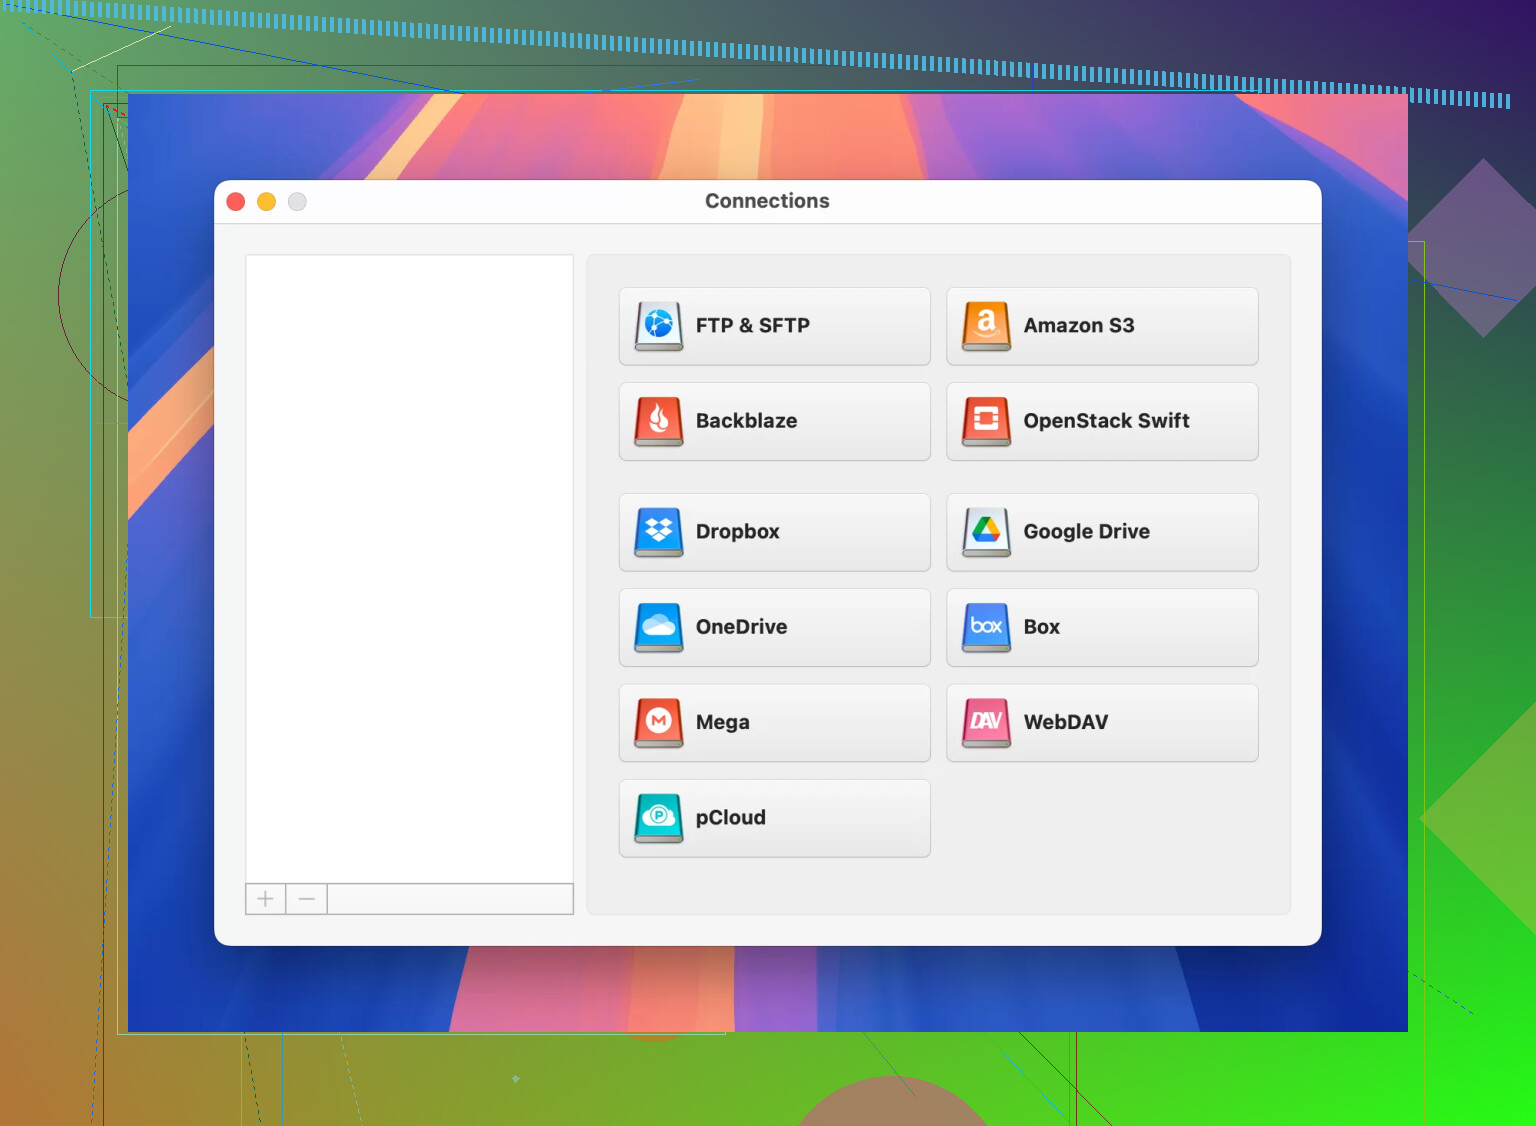The image size is (1536, 1126).
Task: Add a connection with the plus button
Action: [x=265, y=899]
